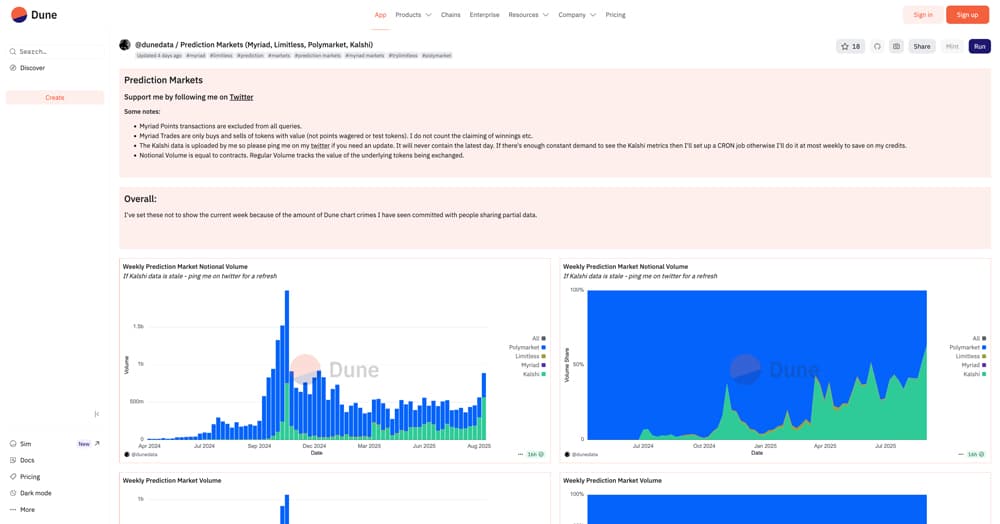
Task: Open the three-dot menu under the bar chart
Action: (520, 455)
